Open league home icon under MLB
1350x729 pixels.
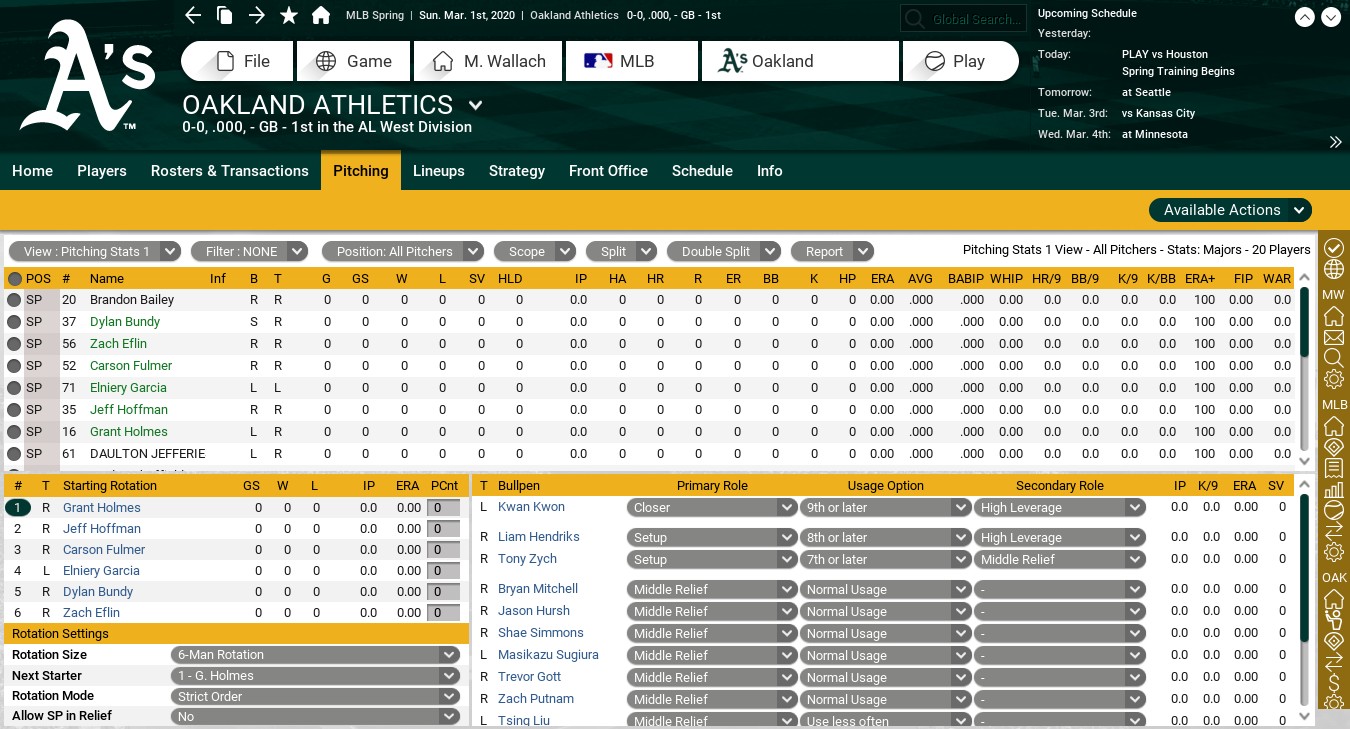[1333, 425]
